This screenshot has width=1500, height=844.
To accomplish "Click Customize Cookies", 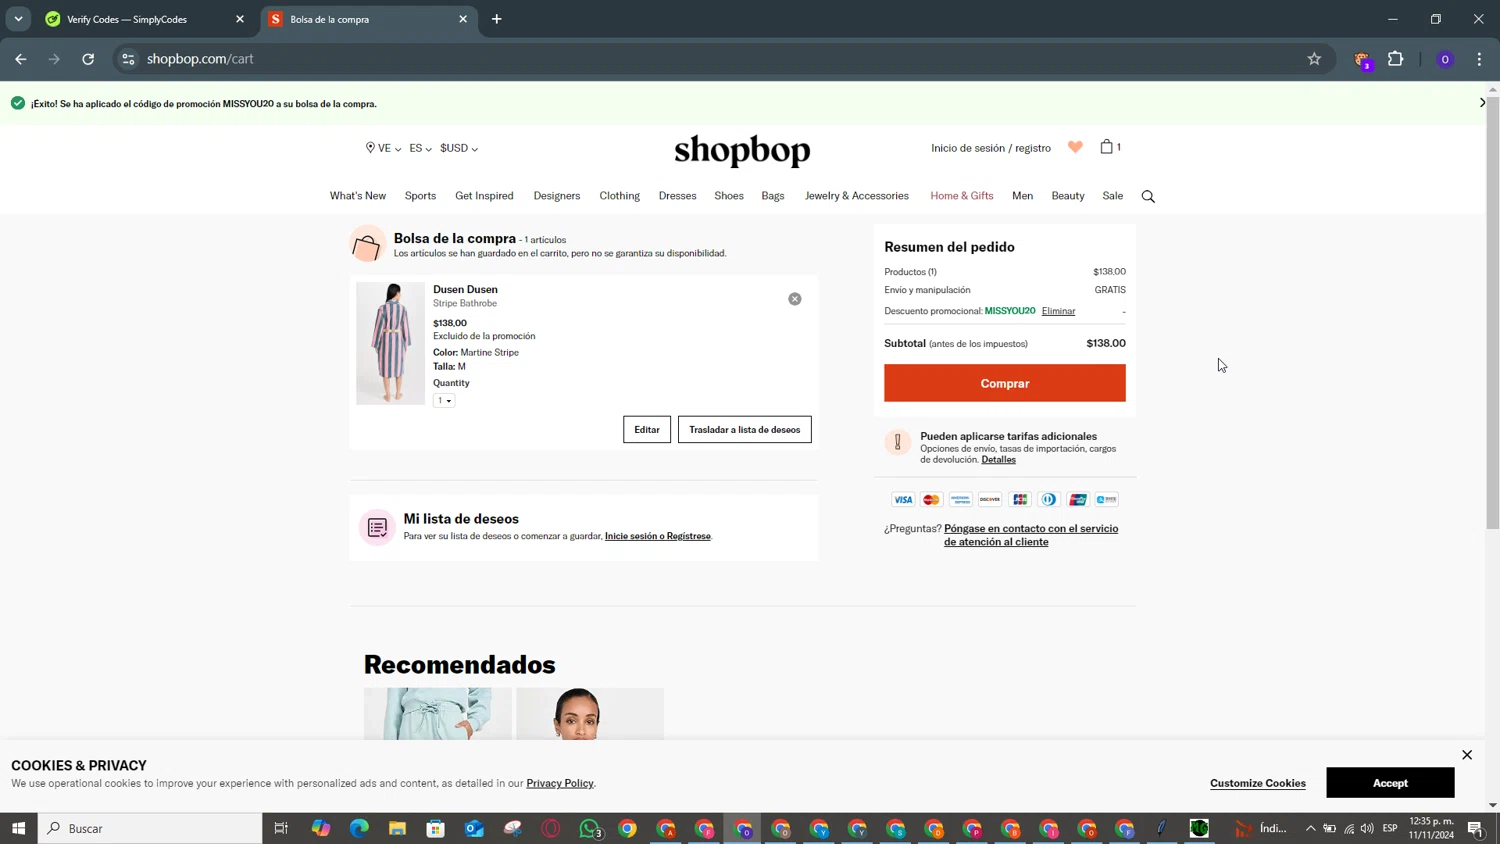I will pyautogui.click(x=1258, y=783).
